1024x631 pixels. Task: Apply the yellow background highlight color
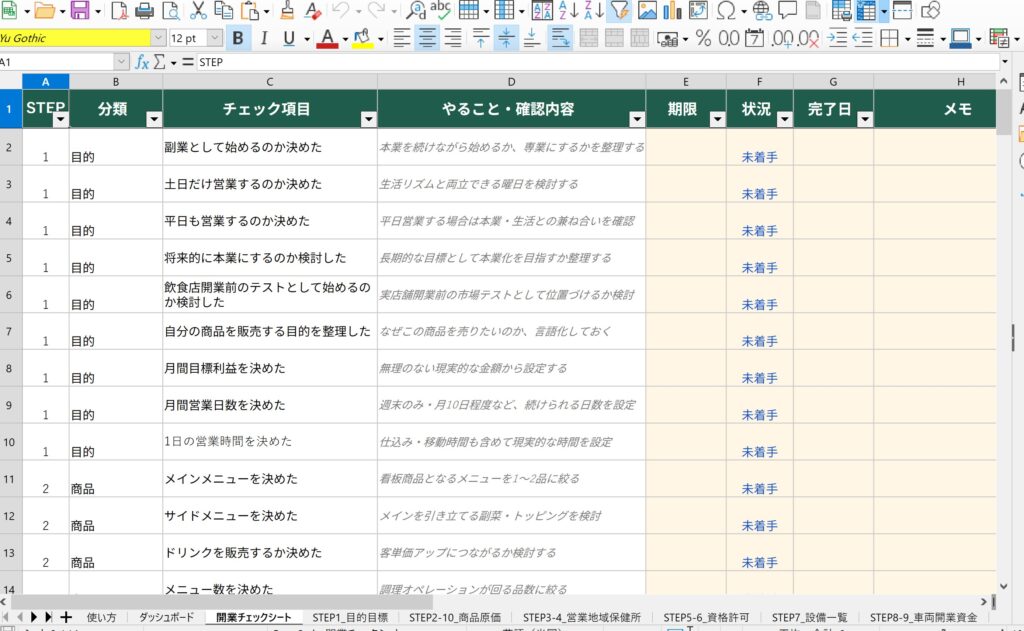click(362, 39)
